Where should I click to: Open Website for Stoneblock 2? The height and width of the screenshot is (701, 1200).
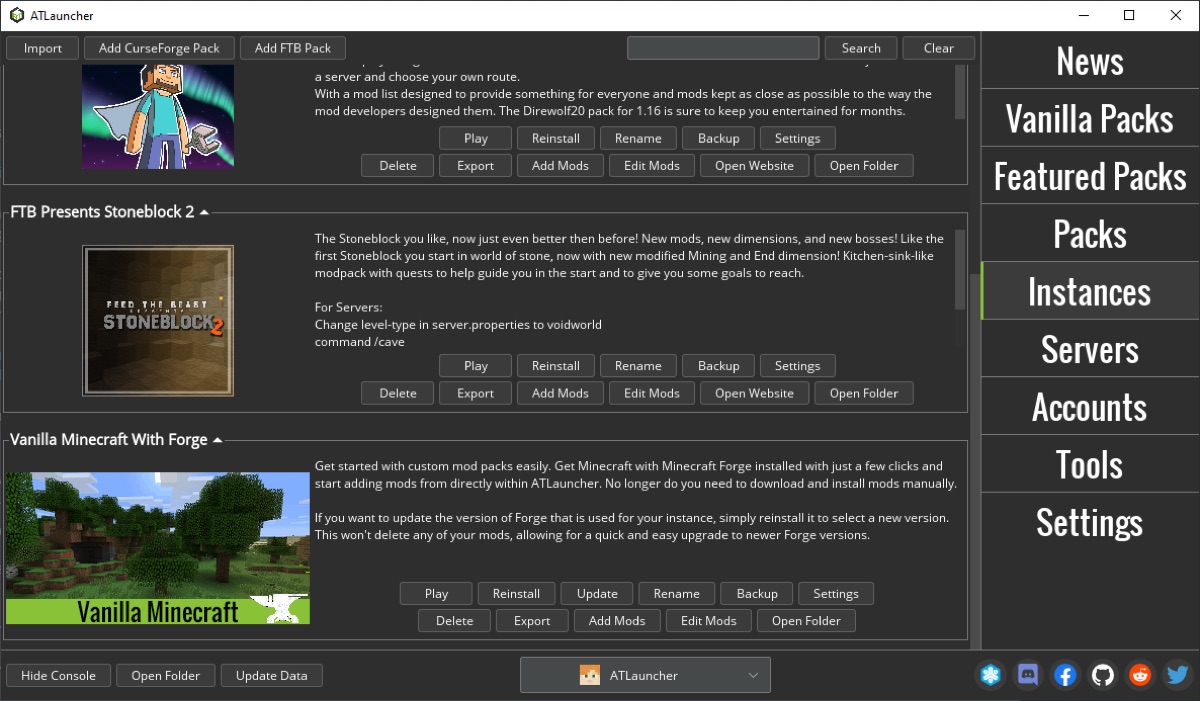754,393
